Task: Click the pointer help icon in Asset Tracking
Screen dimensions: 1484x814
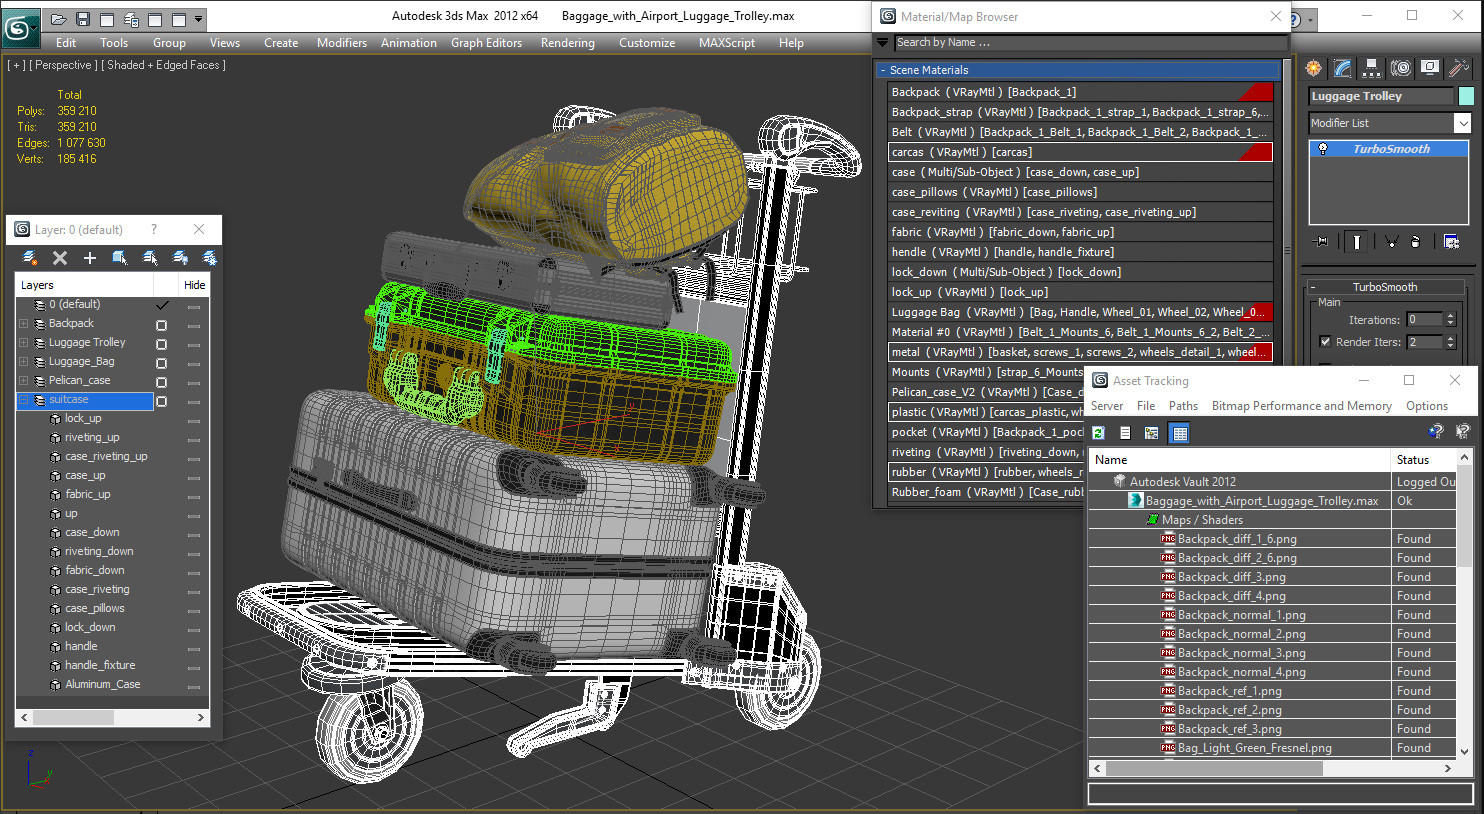Action: (1462, 431)
